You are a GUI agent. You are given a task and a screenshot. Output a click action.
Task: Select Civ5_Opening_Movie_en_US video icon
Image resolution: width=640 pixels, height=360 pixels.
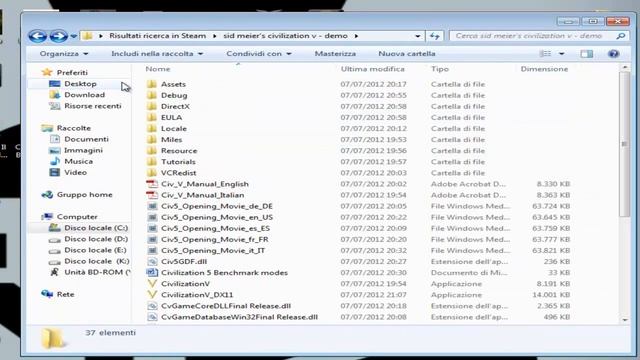coord(152,217)
